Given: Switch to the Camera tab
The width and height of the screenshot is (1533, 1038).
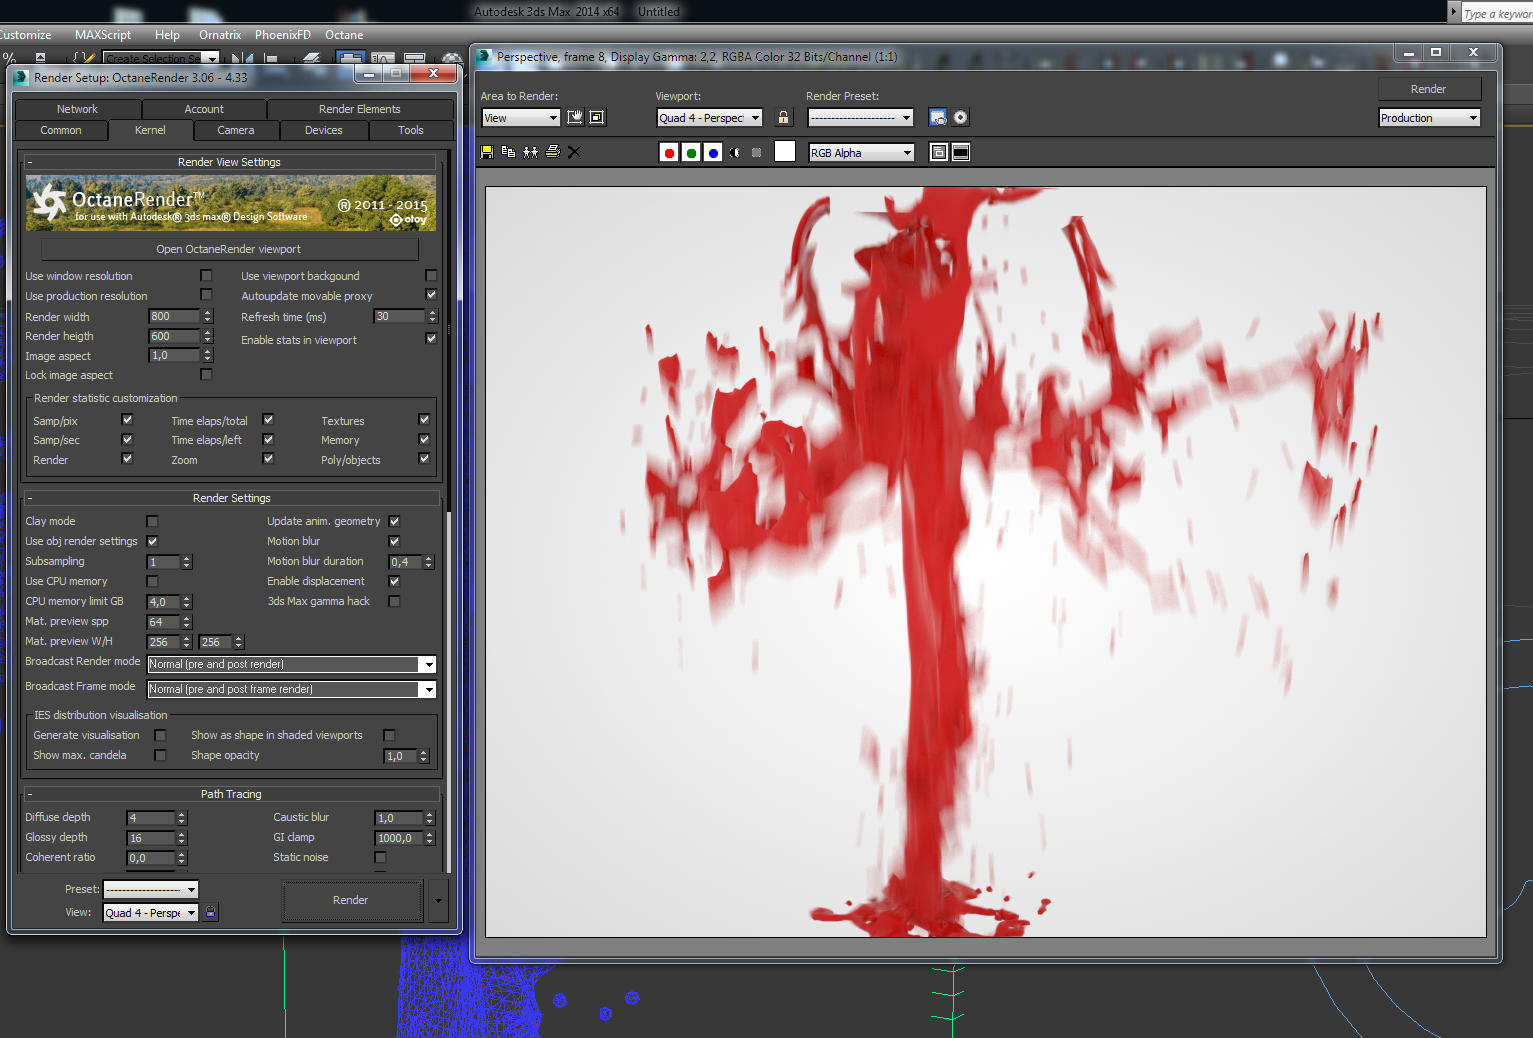Looking at the screenshot, I should click(x=236, y=130).
